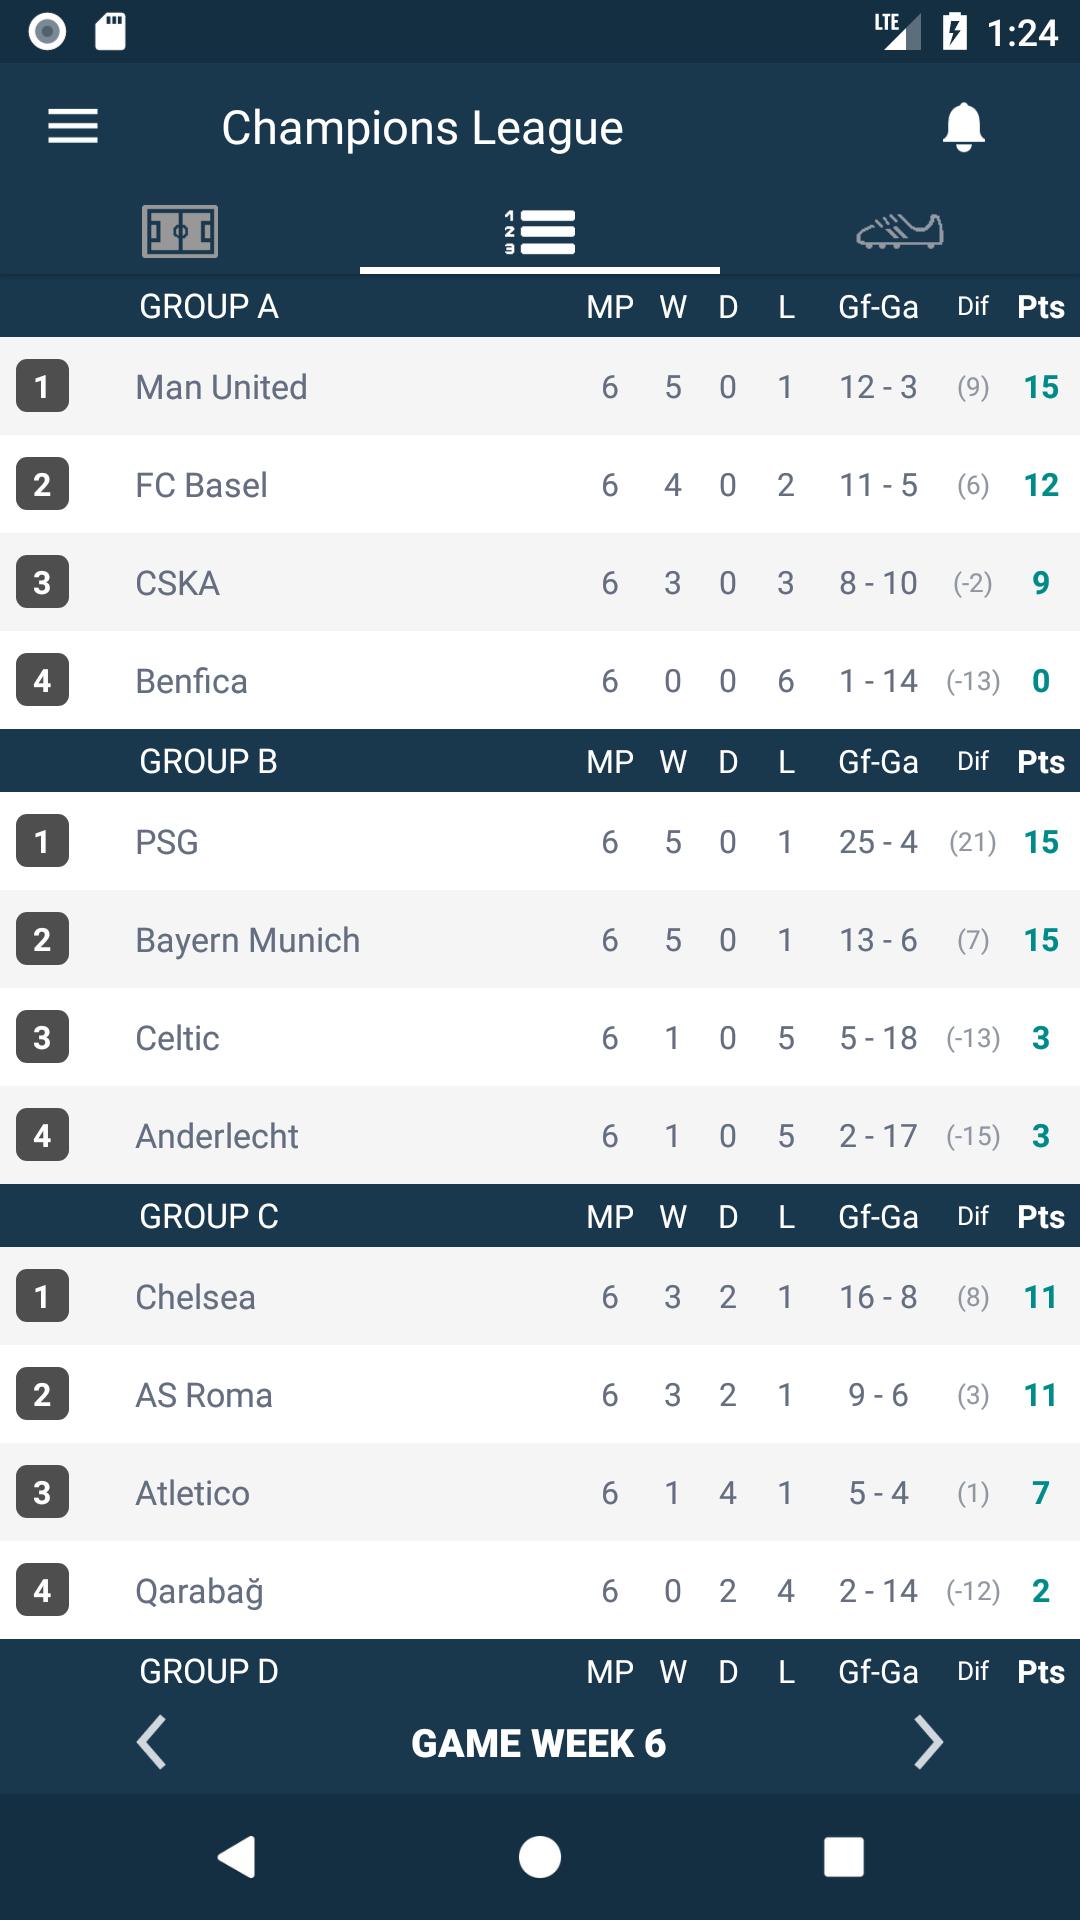Open the Chelsea row in Group C

pyautogui.click(x=540, y=1296)
